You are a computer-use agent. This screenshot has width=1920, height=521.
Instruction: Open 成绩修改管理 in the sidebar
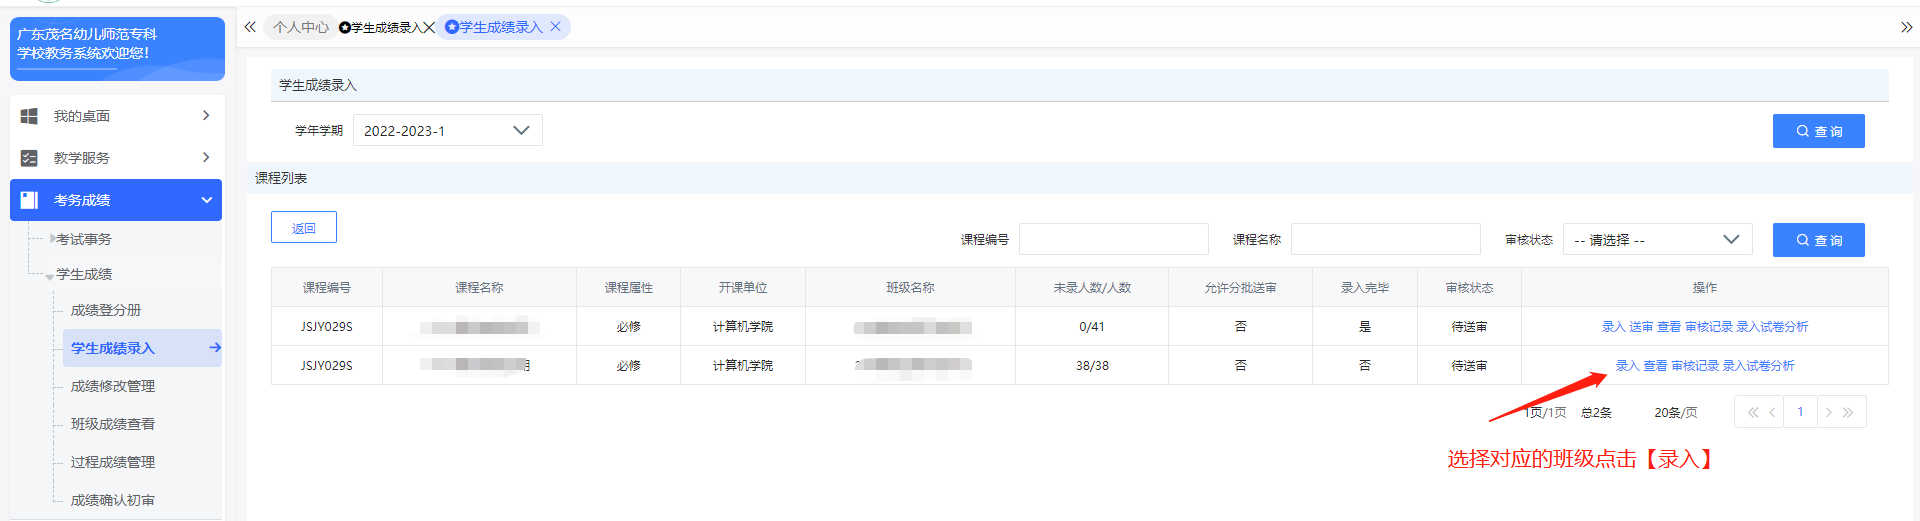[112, 386]
